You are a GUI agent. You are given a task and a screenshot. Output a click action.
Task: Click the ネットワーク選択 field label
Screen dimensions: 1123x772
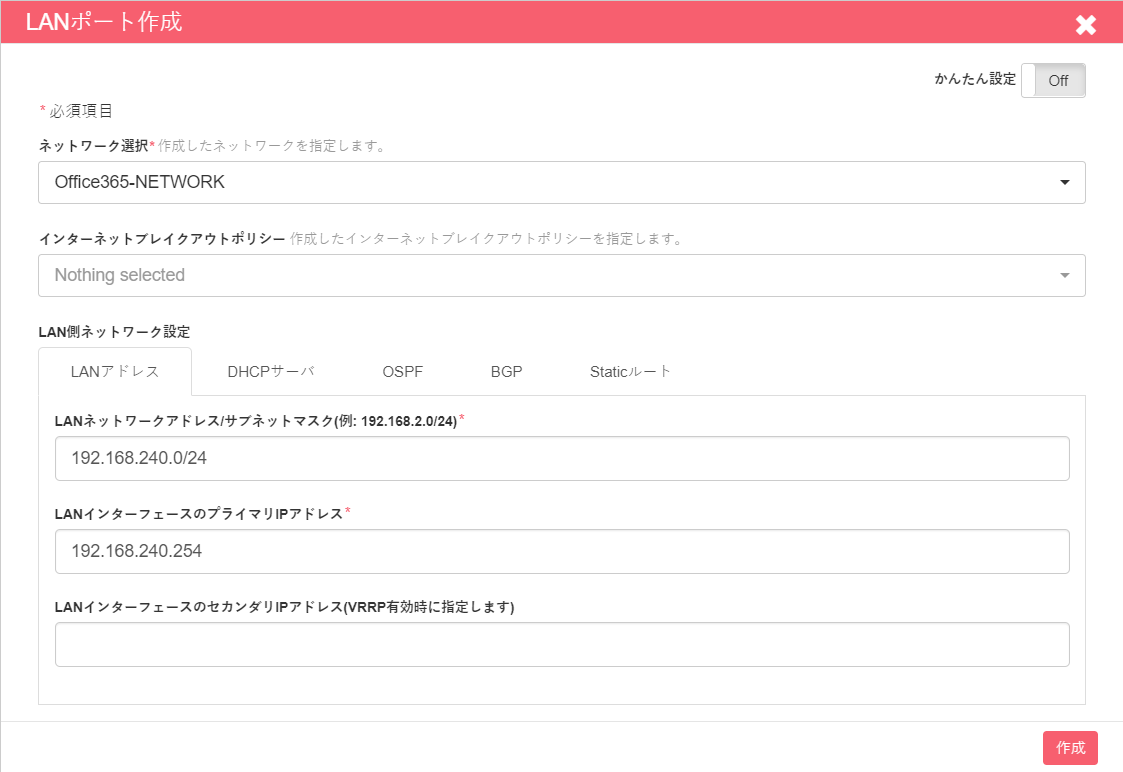tap(93, 146)
